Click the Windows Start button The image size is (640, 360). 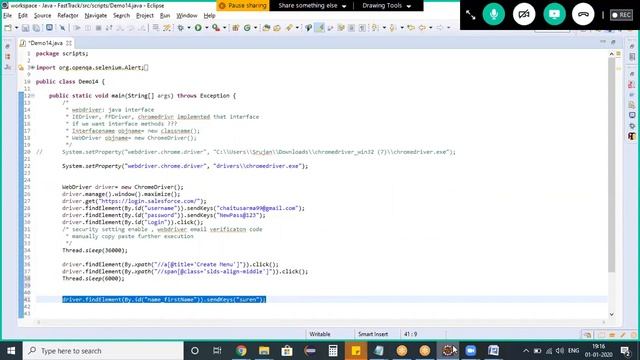pyautogui.click(x=11, y=351)
